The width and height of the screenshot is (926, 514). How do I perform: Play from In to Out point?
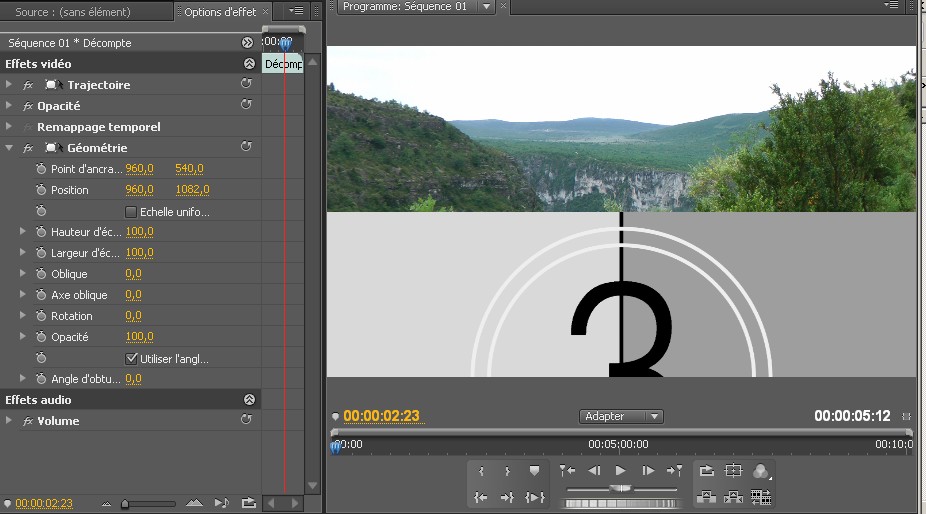pos(534,497)
